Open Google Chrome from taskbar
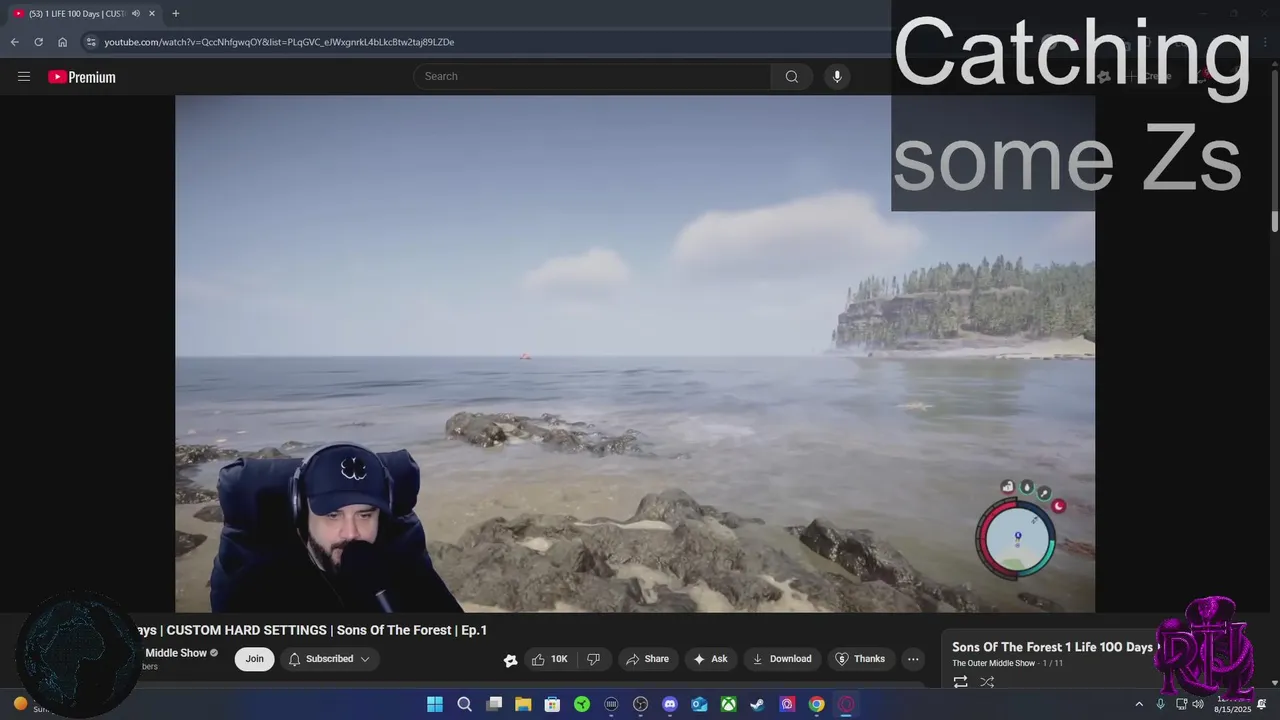Viewport: 1280px width, 720px height. click(817, 704)
